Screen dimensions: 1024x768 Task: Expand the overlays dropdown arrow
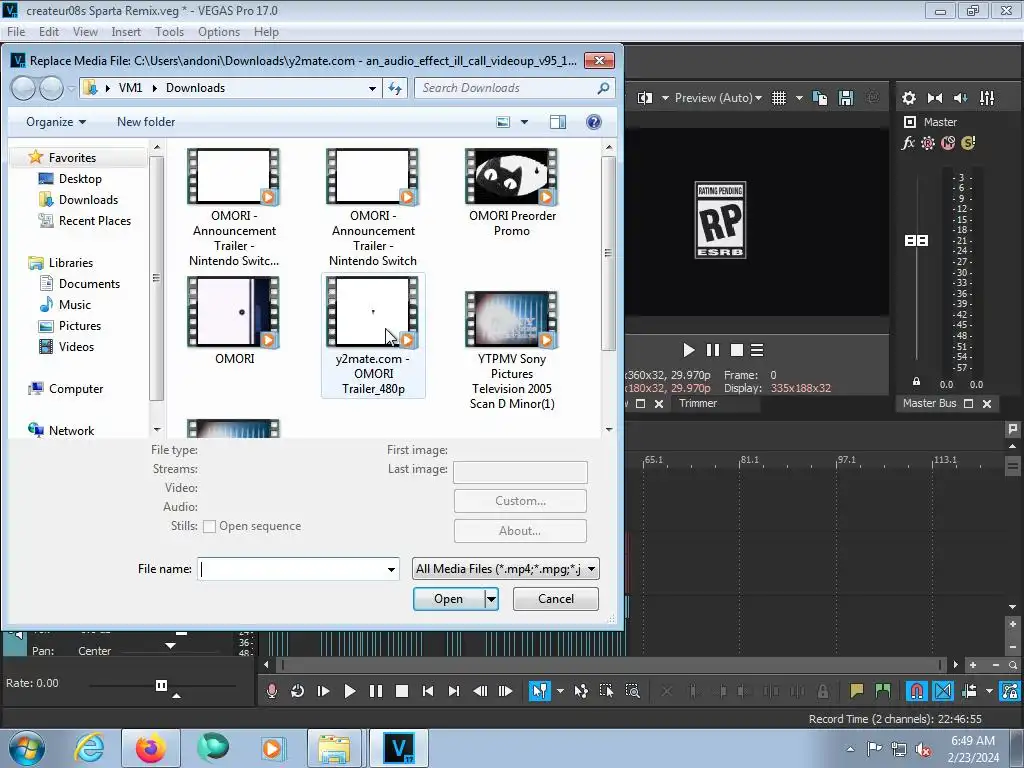[799, 98]
